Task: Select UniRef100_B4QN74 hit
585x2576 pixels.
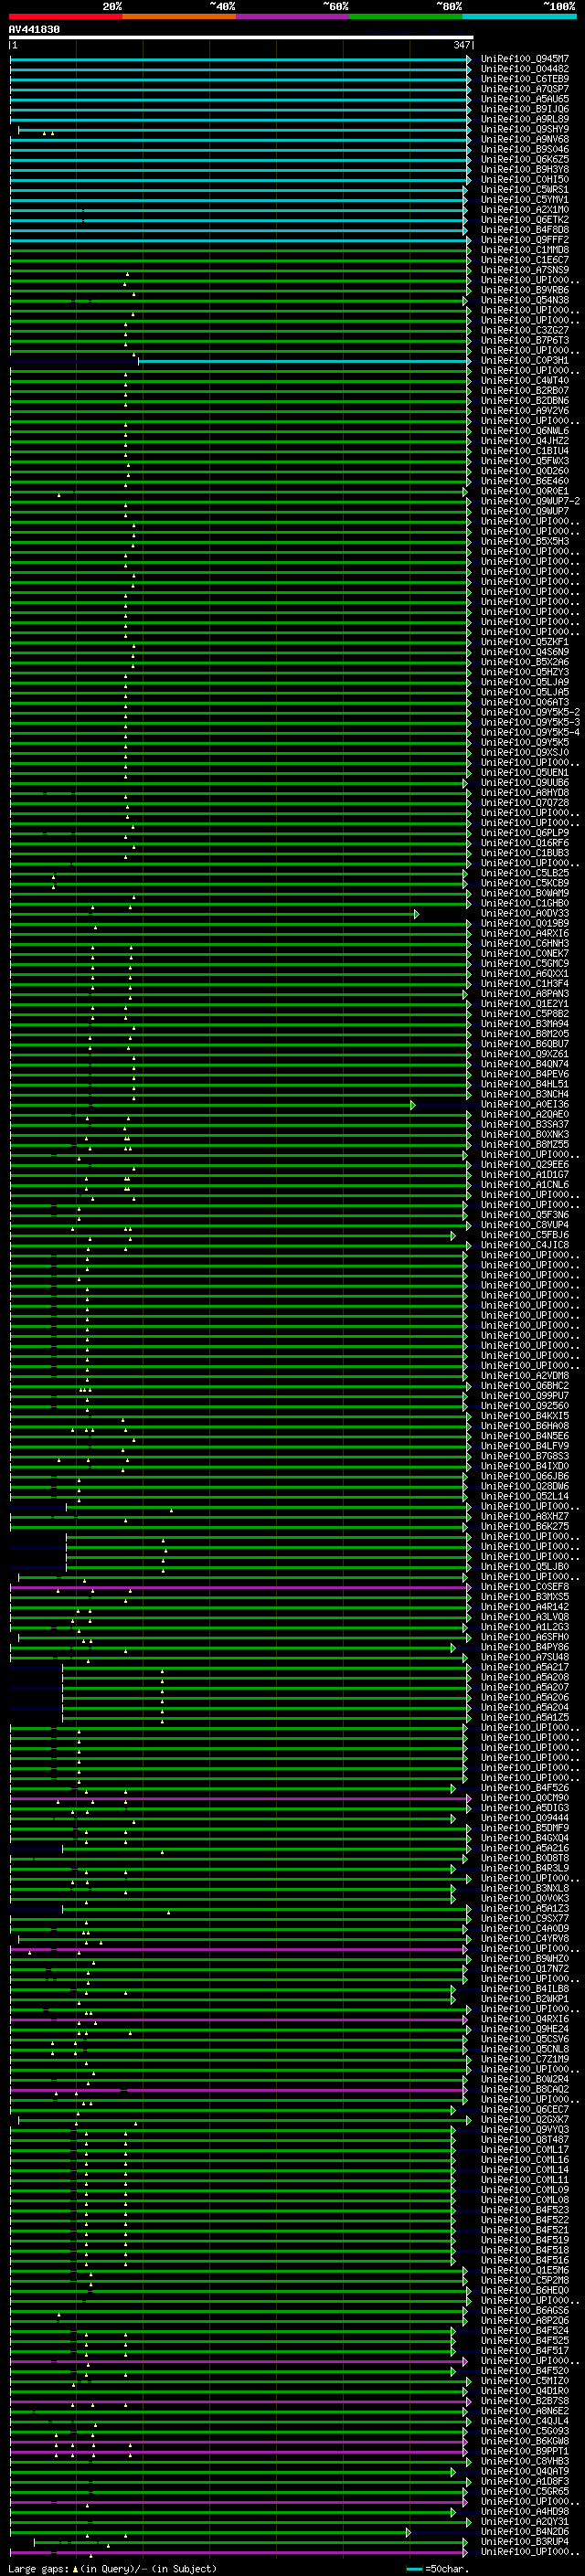Action: [525, 1064]
